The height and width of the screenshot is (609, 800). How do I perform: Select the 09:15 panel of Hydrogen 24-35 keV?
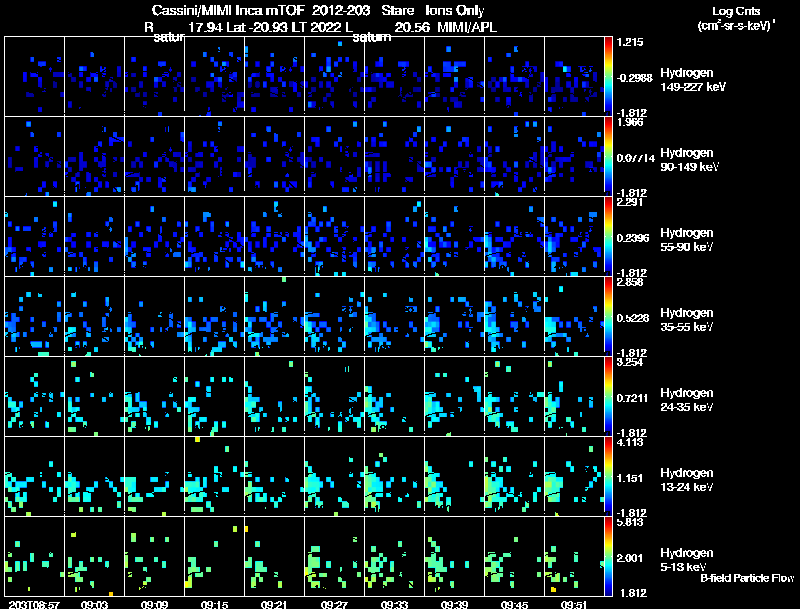(214, 396)
